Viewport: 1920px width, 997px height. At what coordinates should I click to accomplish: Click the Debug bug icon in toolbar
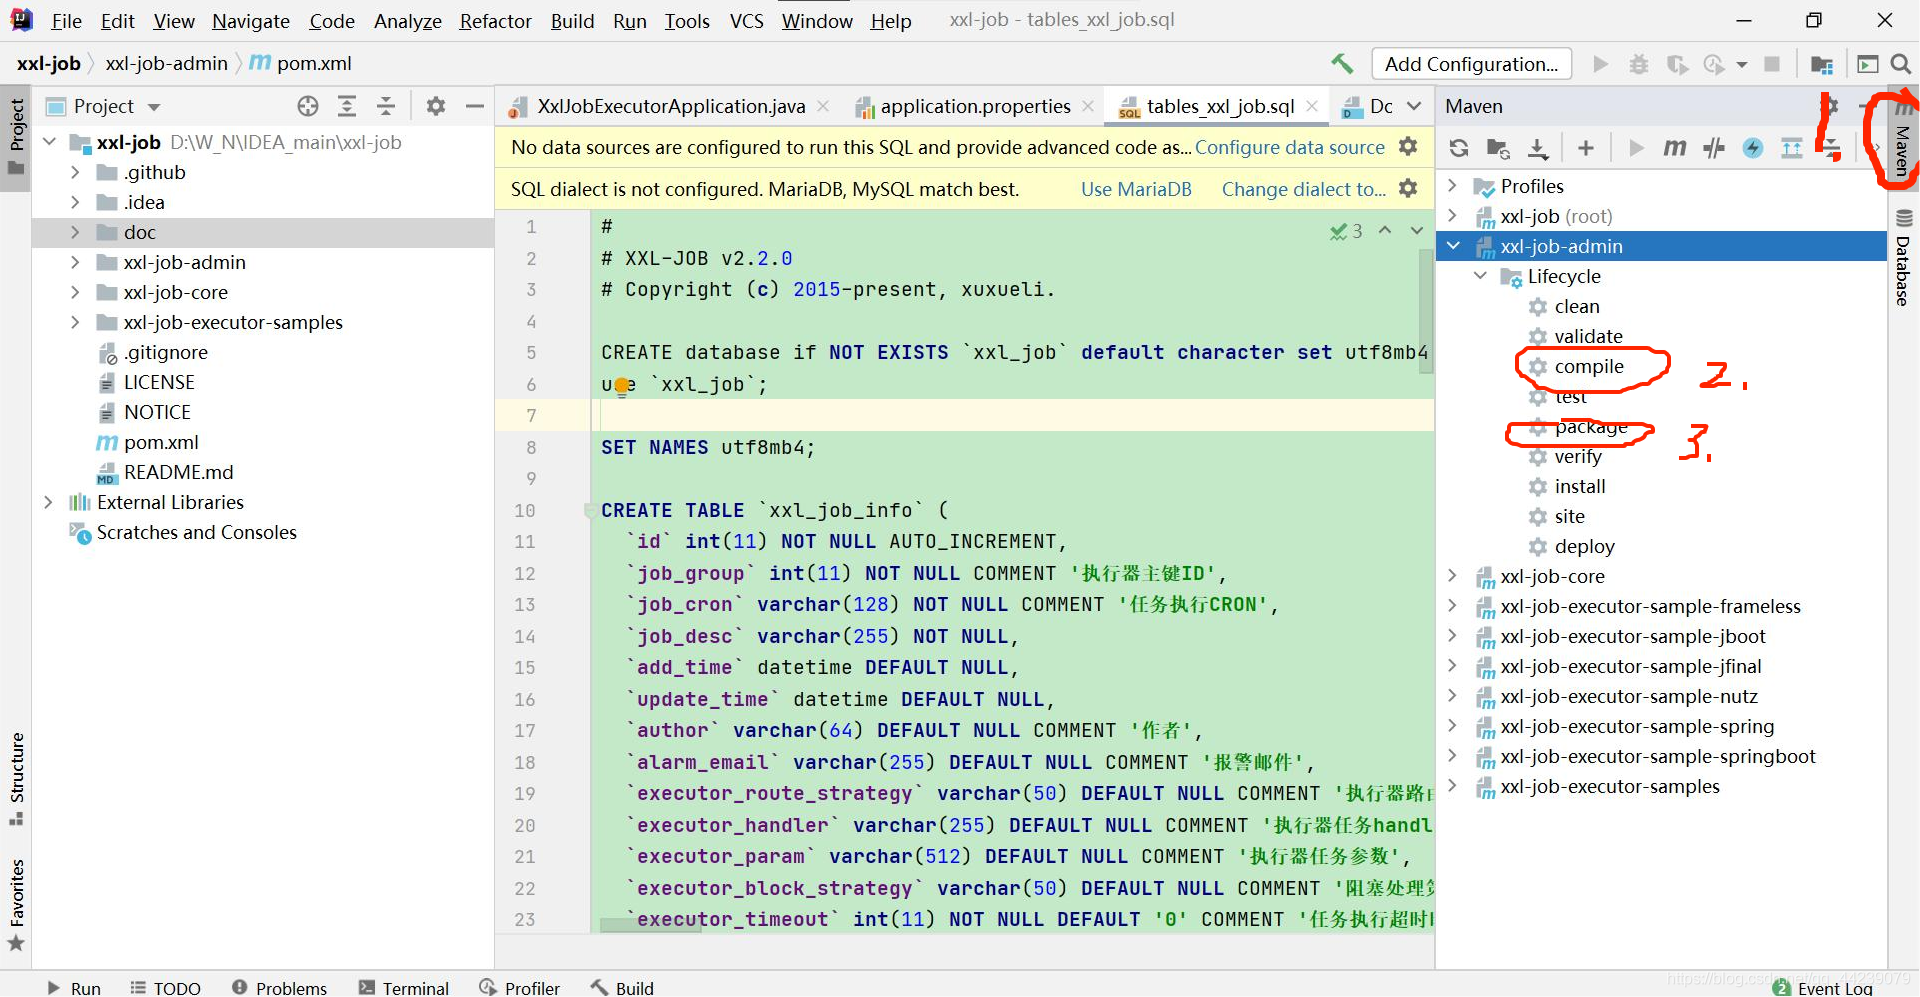click(1639, 64)
